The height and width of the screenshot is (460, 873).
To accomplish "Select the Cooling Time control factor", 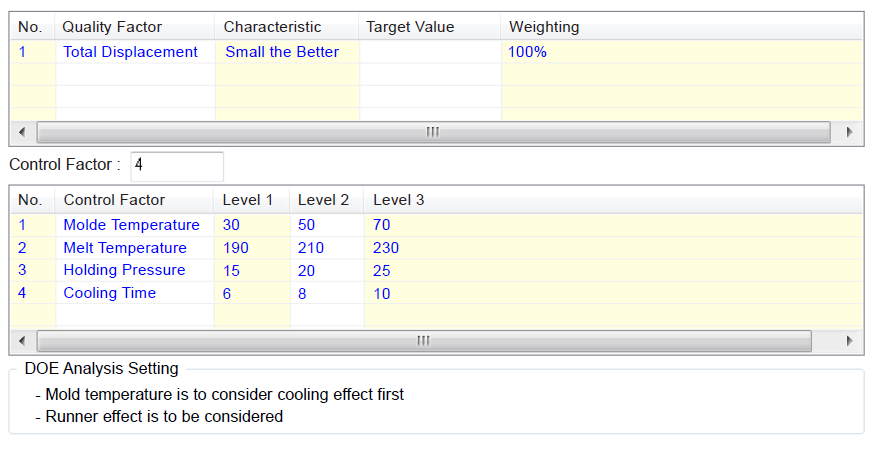I will tap(110, 293).
